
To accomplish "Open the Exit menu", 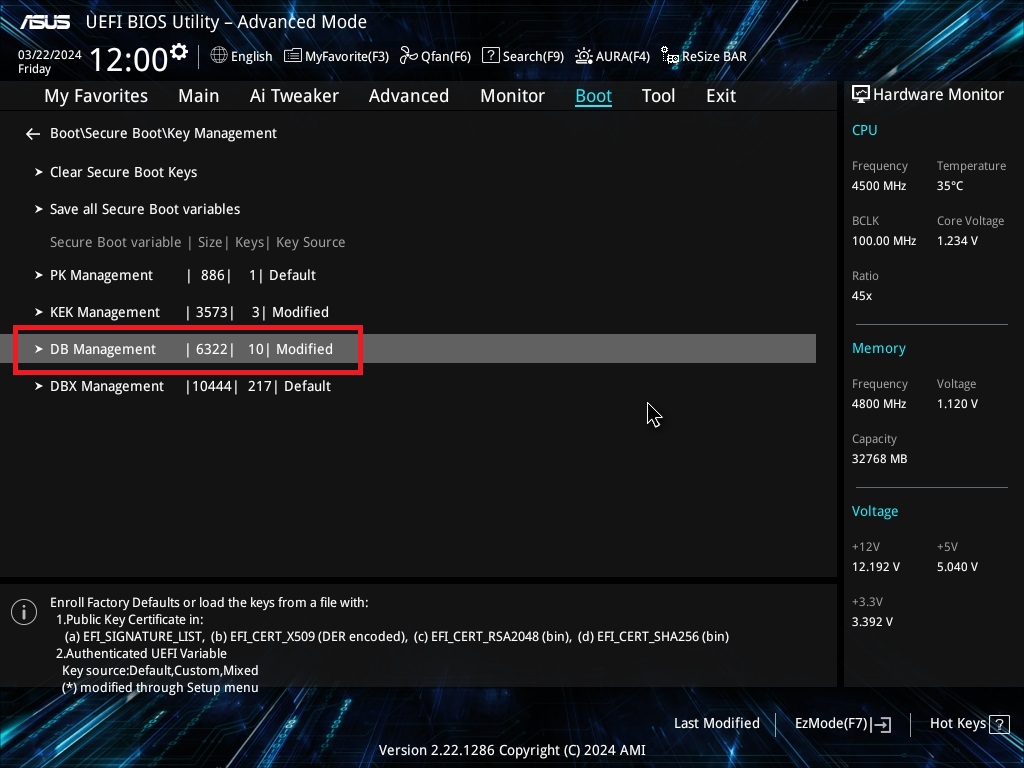I will [720, 95].
